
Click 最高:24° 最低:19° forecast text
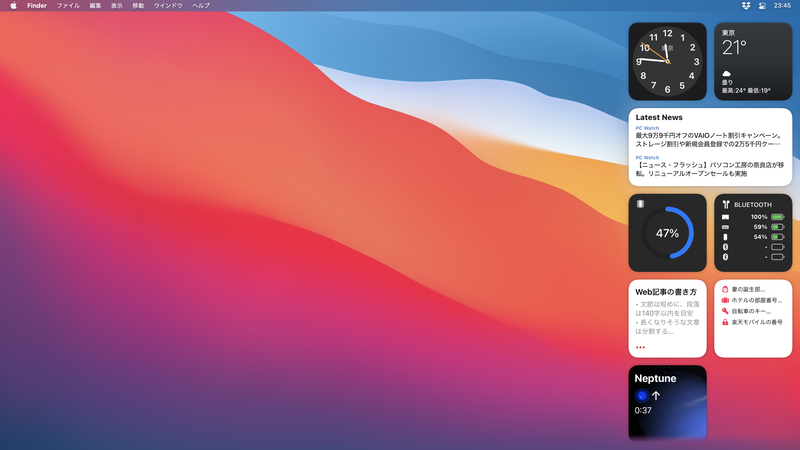click(746, 91)
